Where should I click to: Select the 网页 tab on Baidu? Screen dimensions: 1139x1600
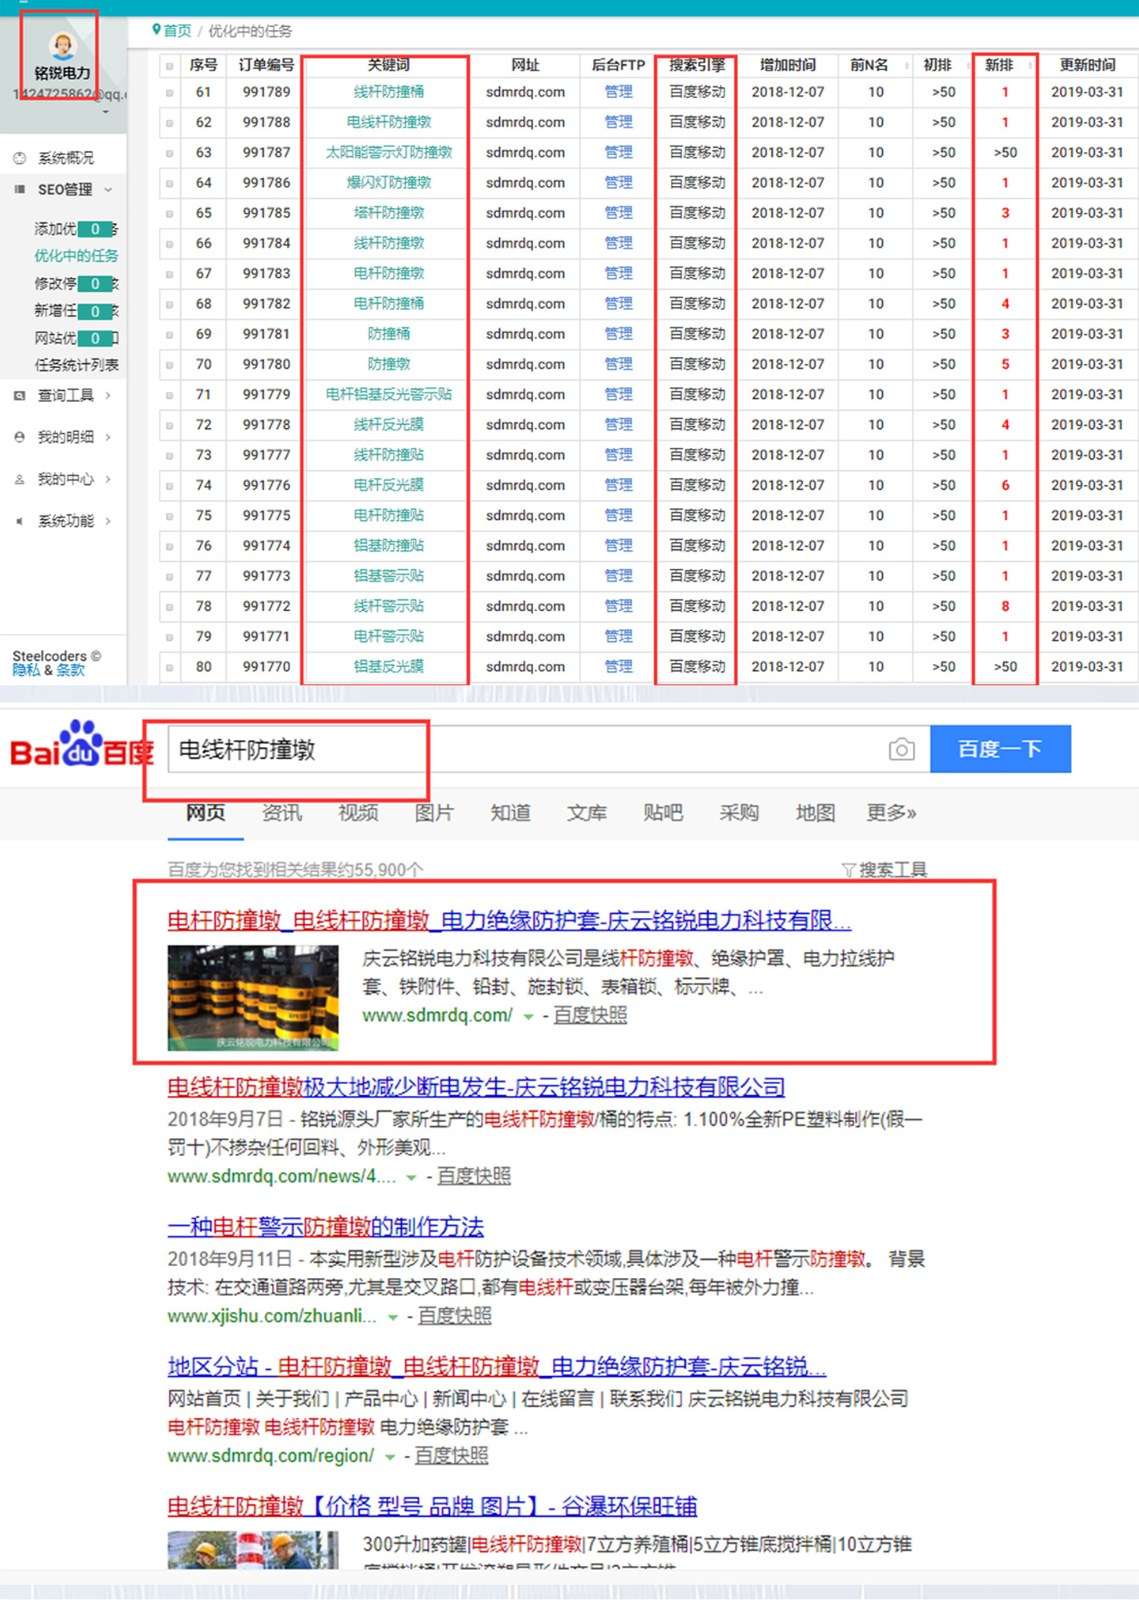pyautogui.click(x=206, y=813)
